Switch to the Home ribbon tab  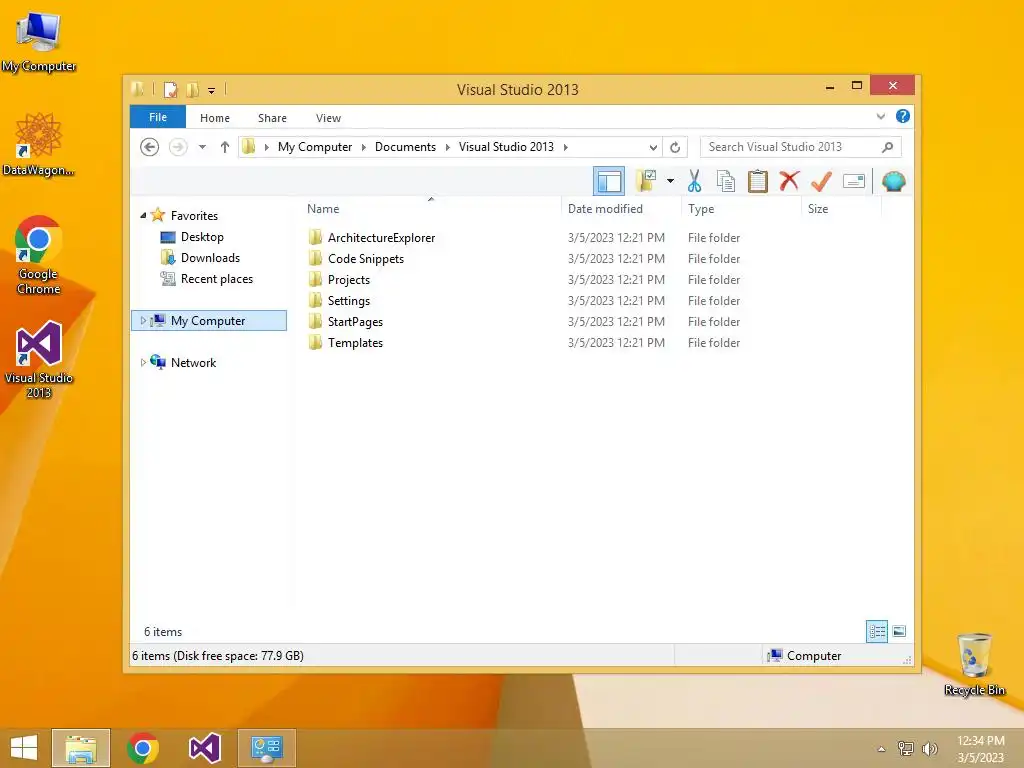point(215,118)
